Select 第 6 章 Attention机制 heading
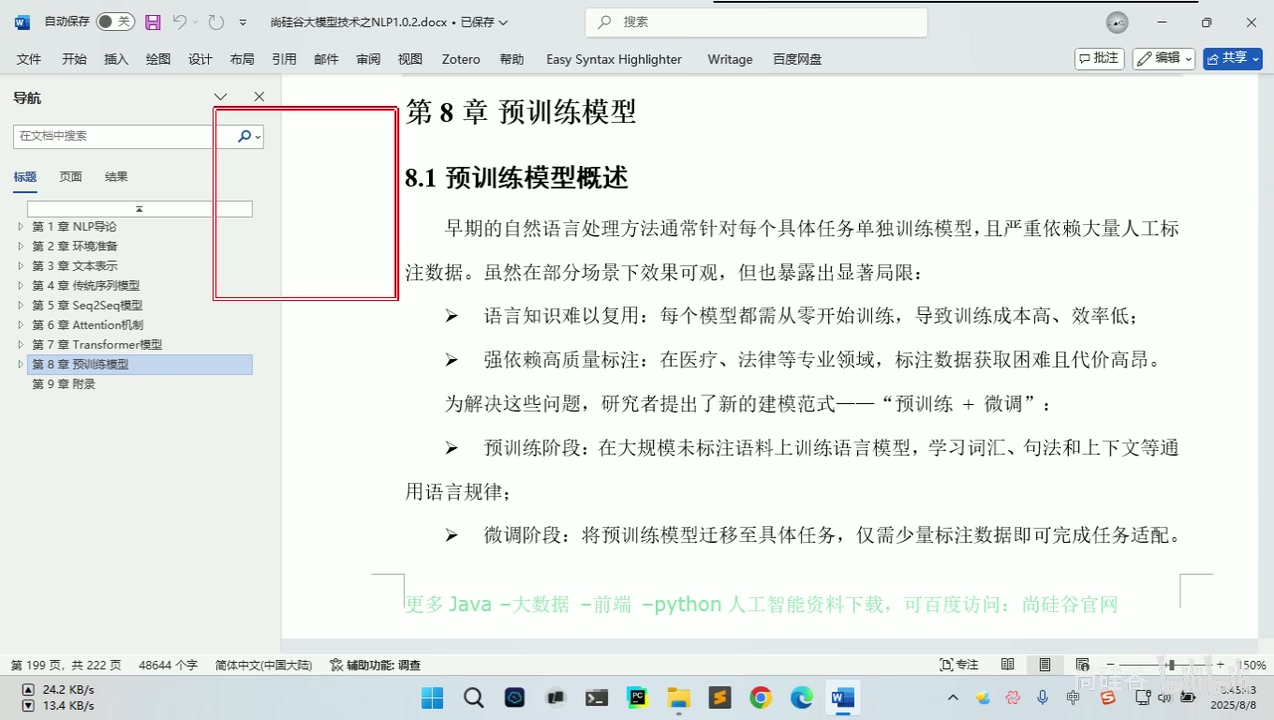The width and height of the screenshot is (1274, 720). click(87, 325)
